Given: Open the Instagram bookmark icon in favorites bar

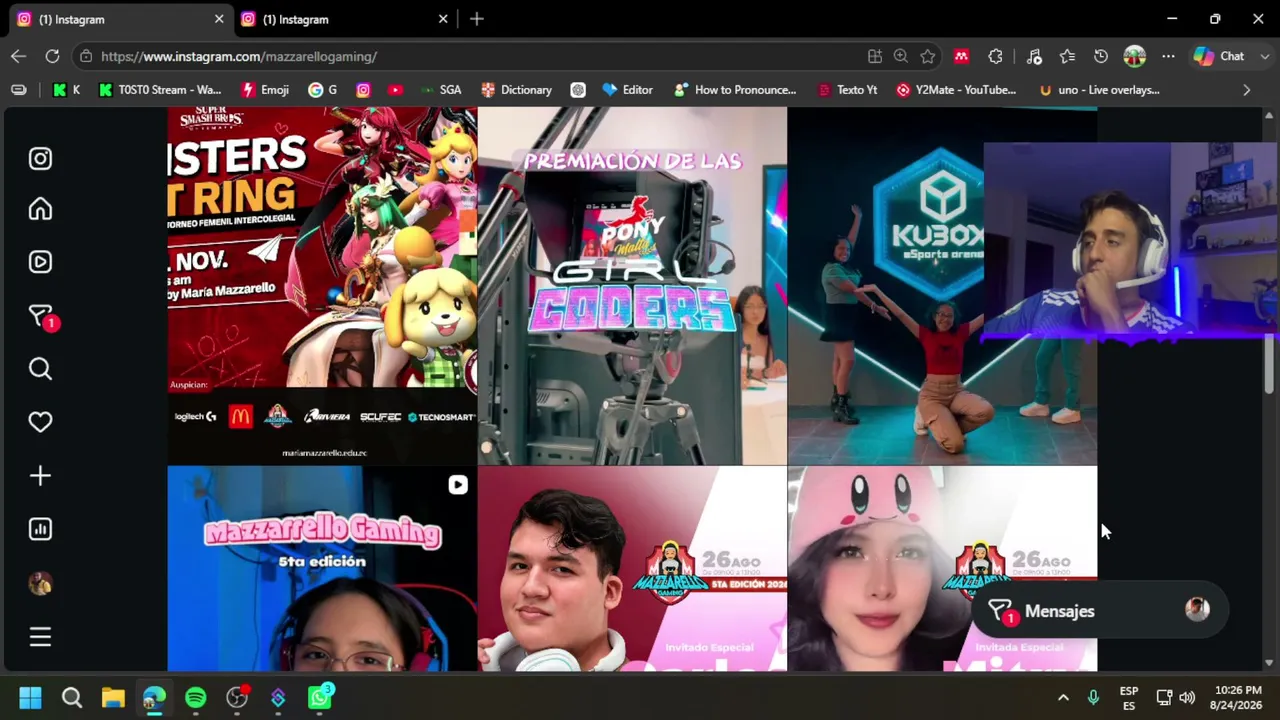Looking at the screenshot, I should click(x=363, y=90).
